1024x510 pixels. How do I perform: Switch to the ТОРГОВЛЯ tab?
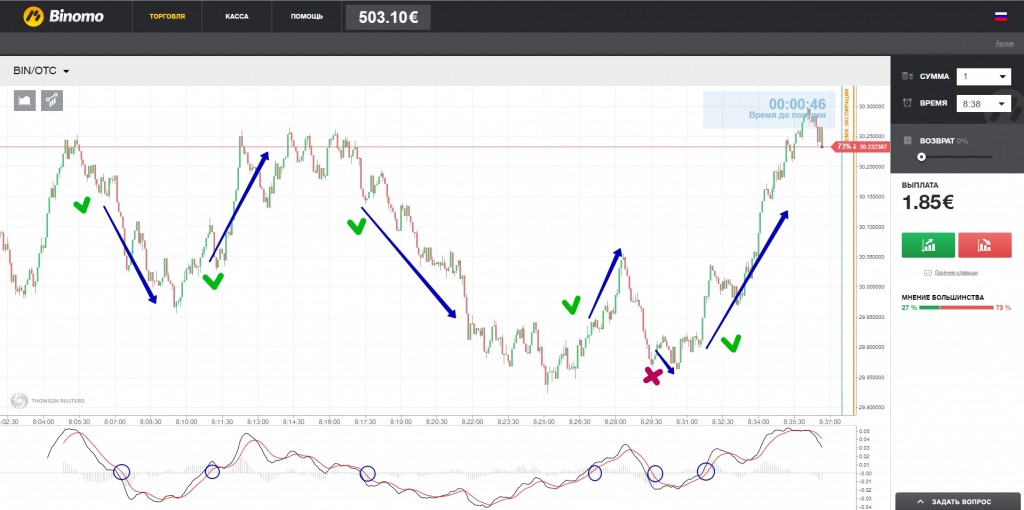coord(167,16)
